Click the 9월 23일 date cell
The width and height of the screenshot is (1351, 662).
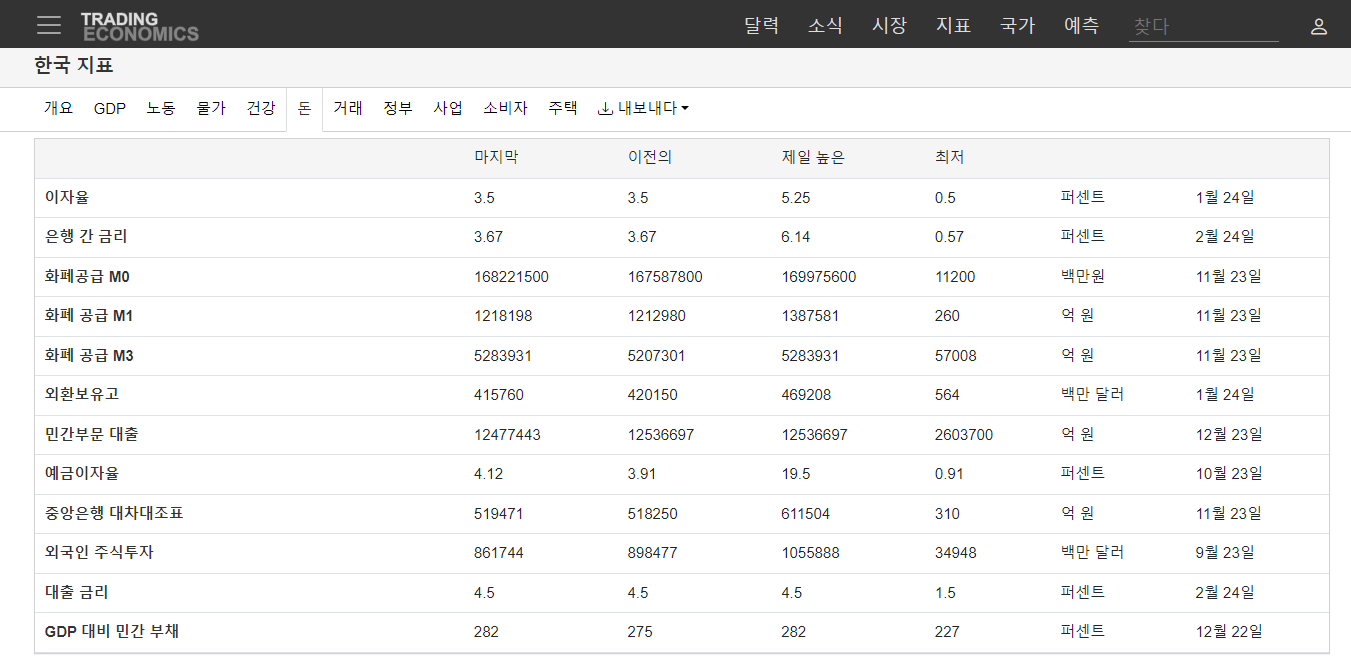1225,553
